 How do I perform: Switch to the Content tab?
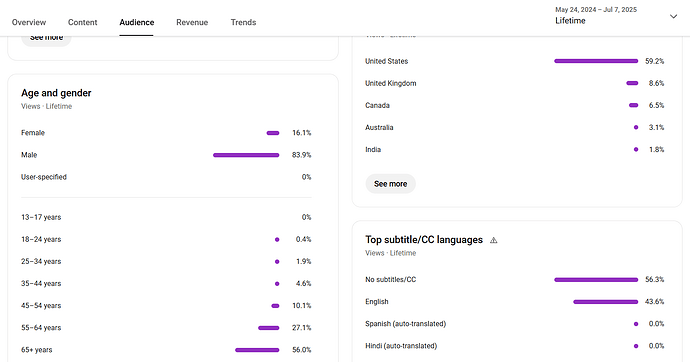[82, 22]
